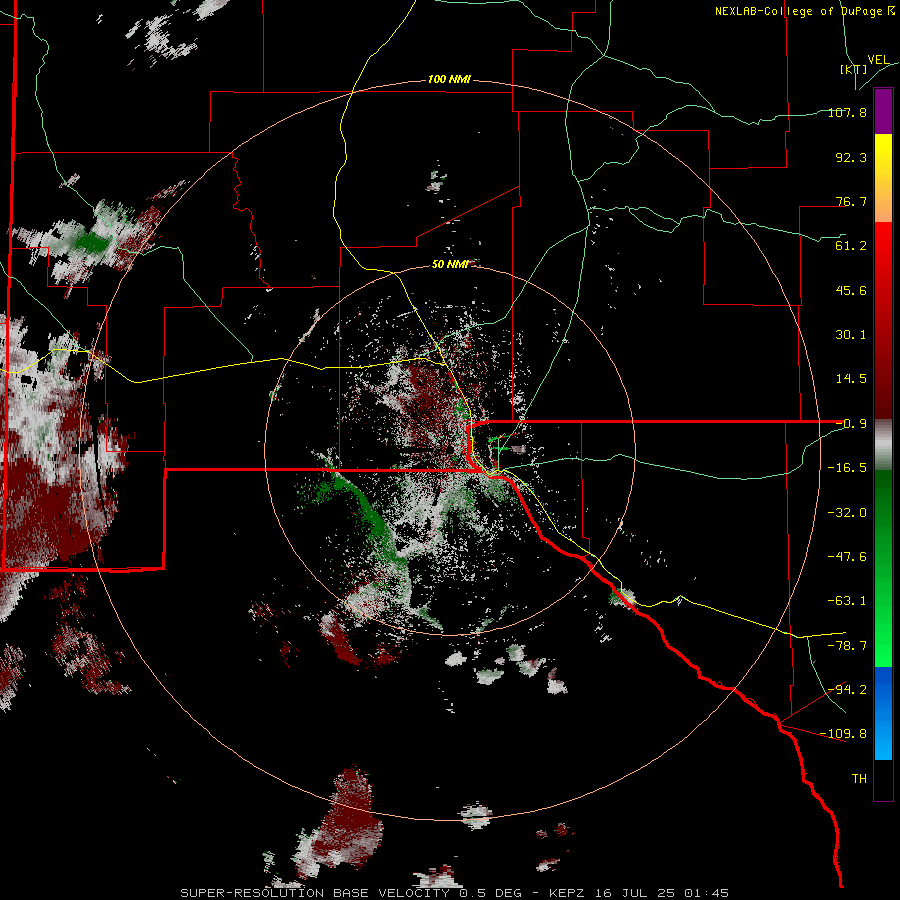Click the 100 NMI range ring label

(x=449, y=79)
